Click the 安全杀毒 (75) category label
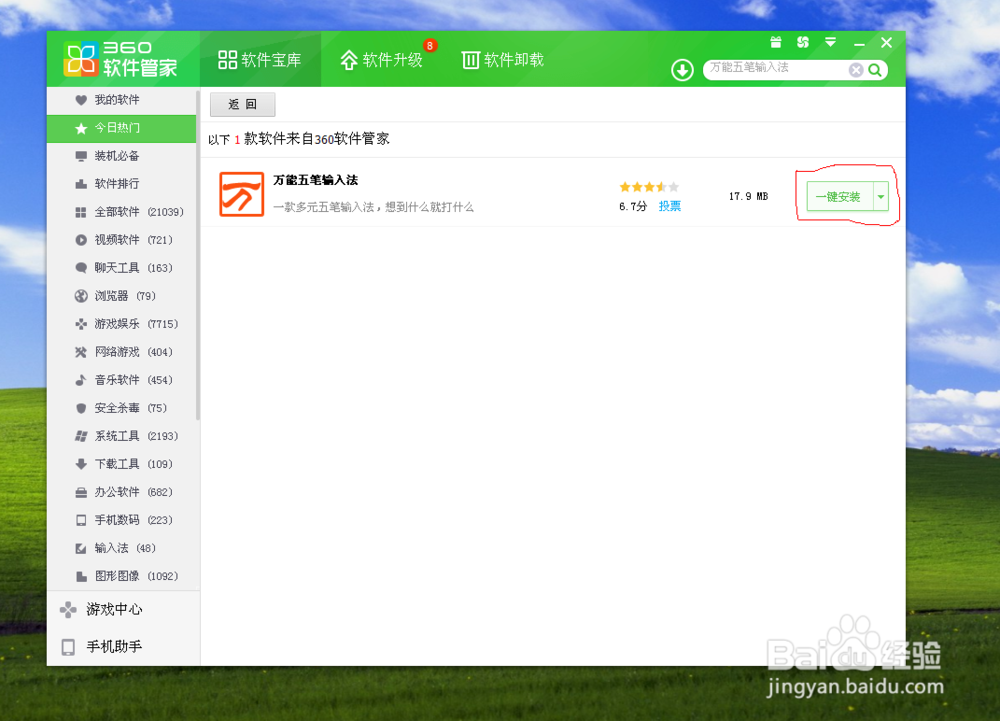This screenshot has width=1000, height=721. 131,408
